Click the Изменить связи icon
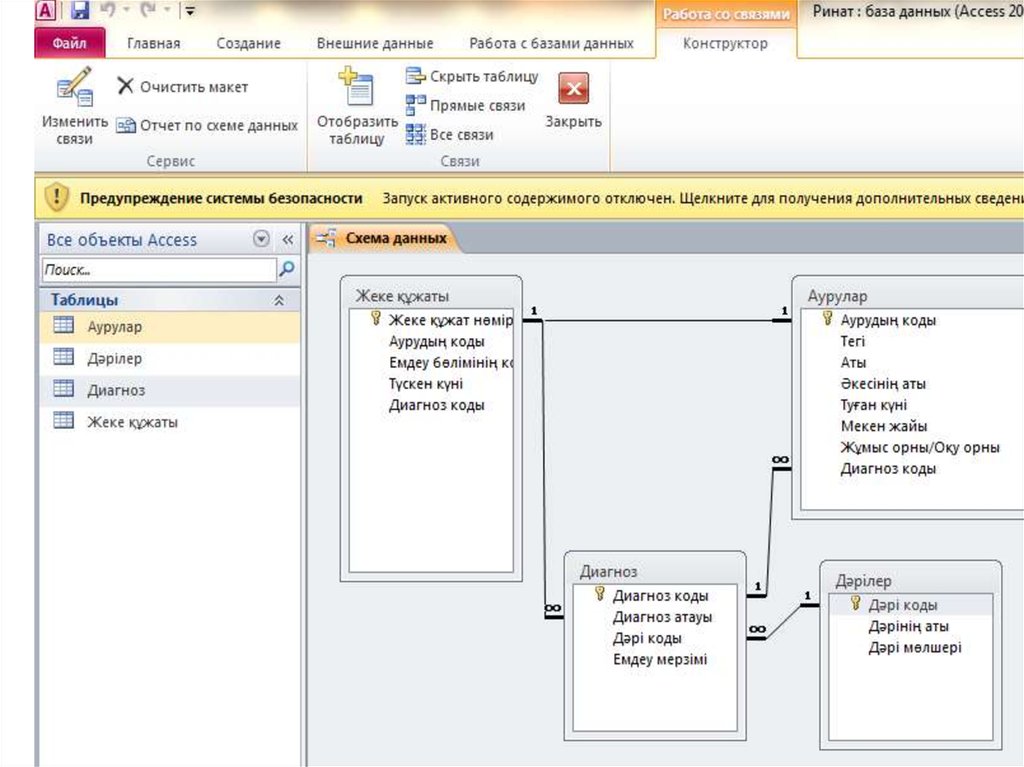1024x767 pixels. [x=74, y=90]
